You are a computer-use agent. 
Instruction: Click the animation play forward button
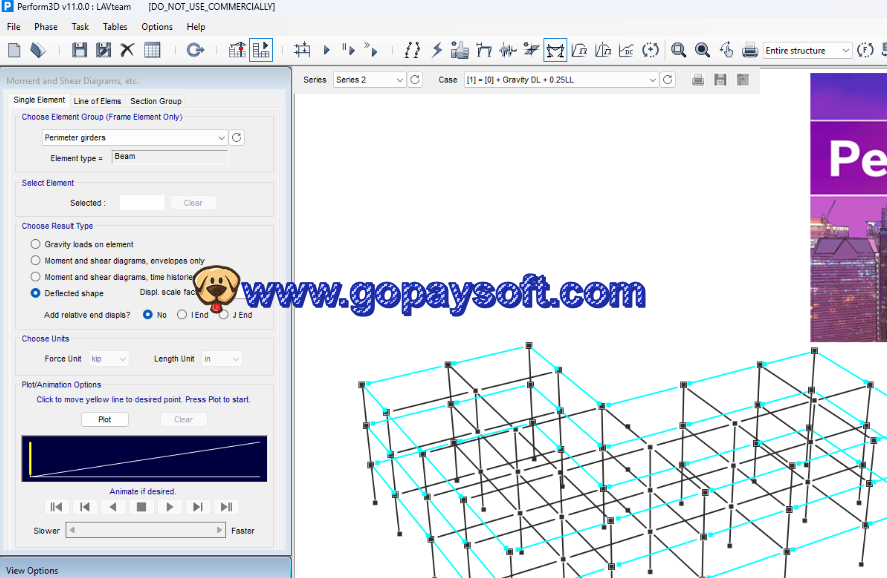coord(170,507)
